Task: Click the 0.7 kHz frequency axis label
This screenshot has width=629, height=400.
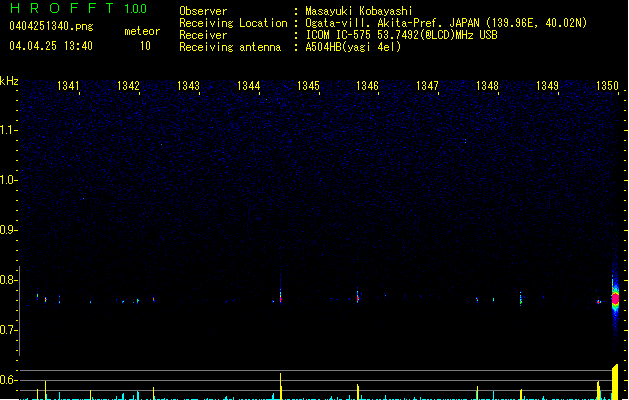Action: click(8, 330)
